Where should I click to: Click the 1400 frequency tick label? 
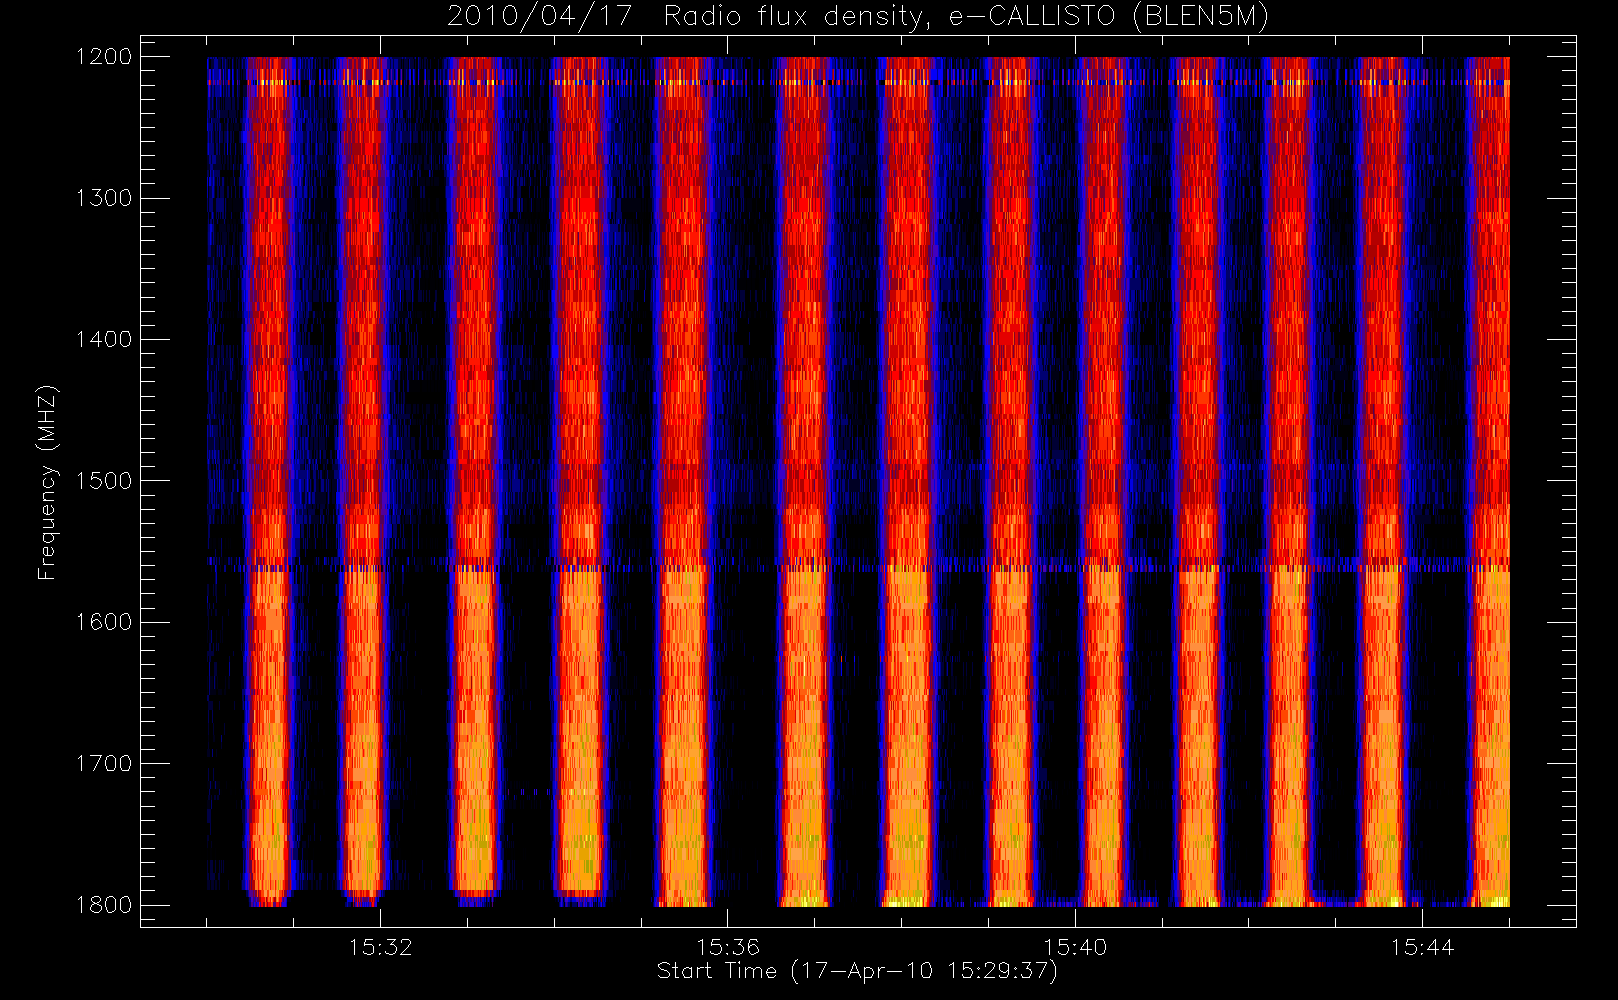pyautogui.click(x=104, y=339)
